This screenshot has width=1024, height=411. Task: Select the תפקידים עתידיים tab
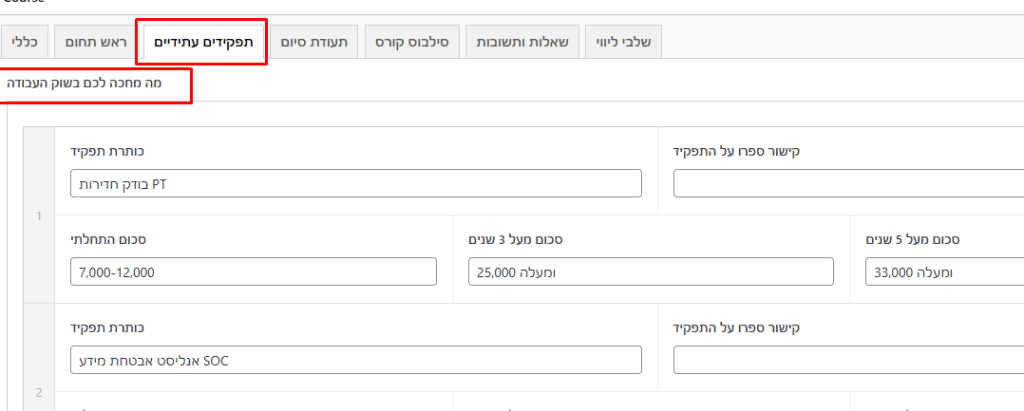(203, 42)
